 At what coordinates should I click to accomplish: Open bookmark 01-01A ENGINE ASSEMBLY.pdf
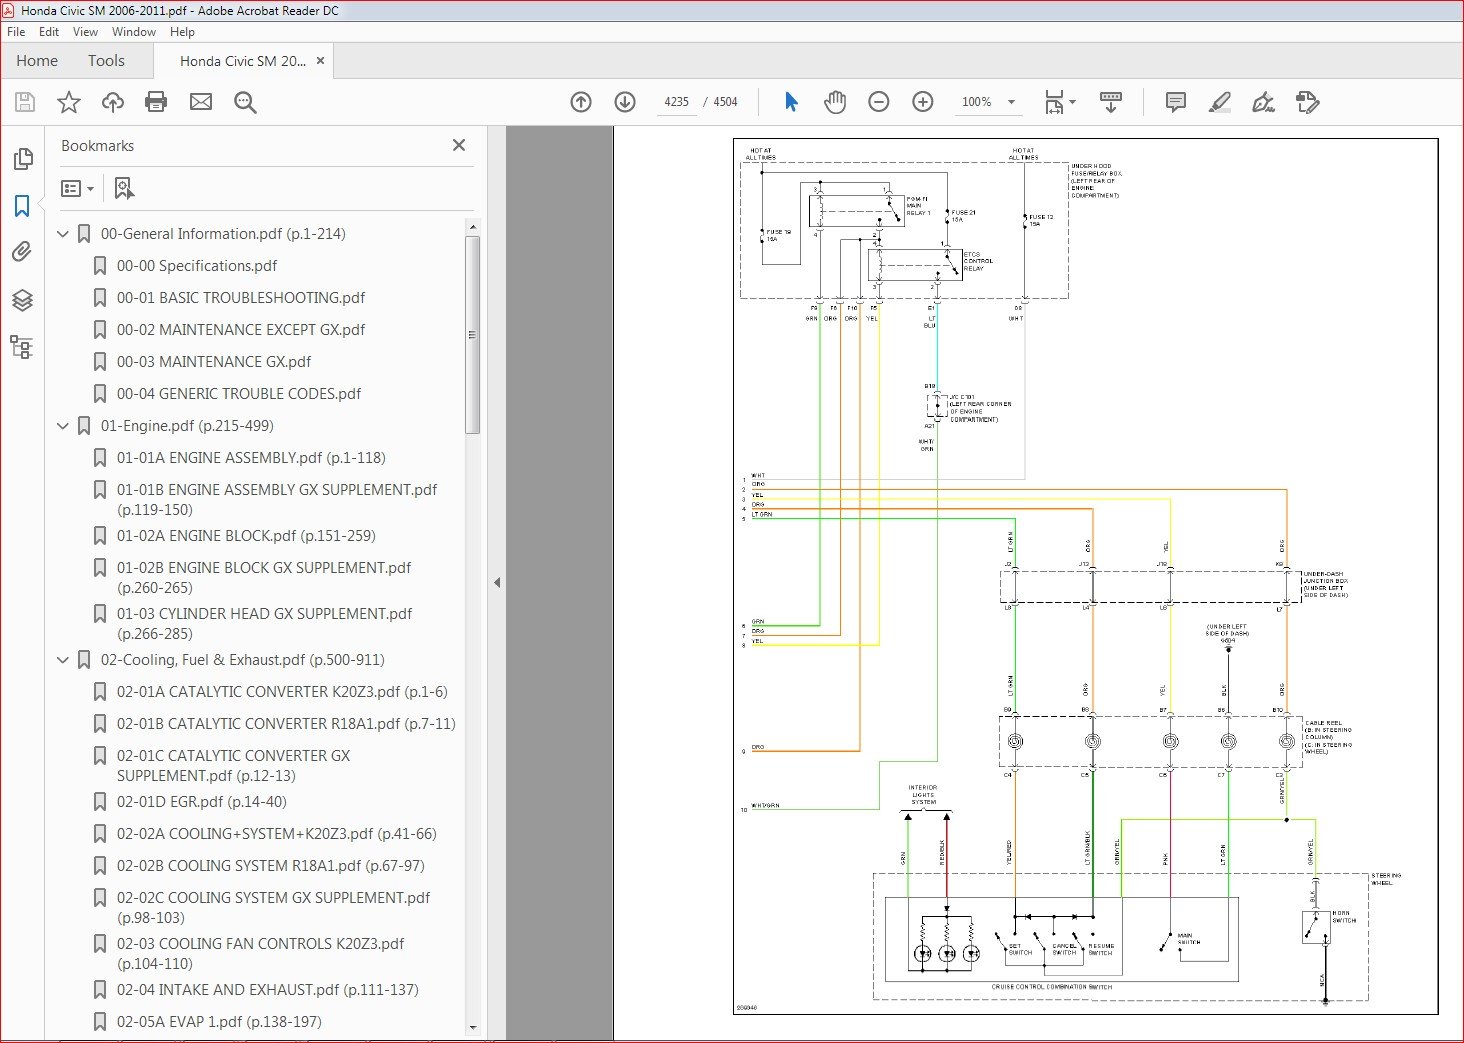[x=251, y=458]
